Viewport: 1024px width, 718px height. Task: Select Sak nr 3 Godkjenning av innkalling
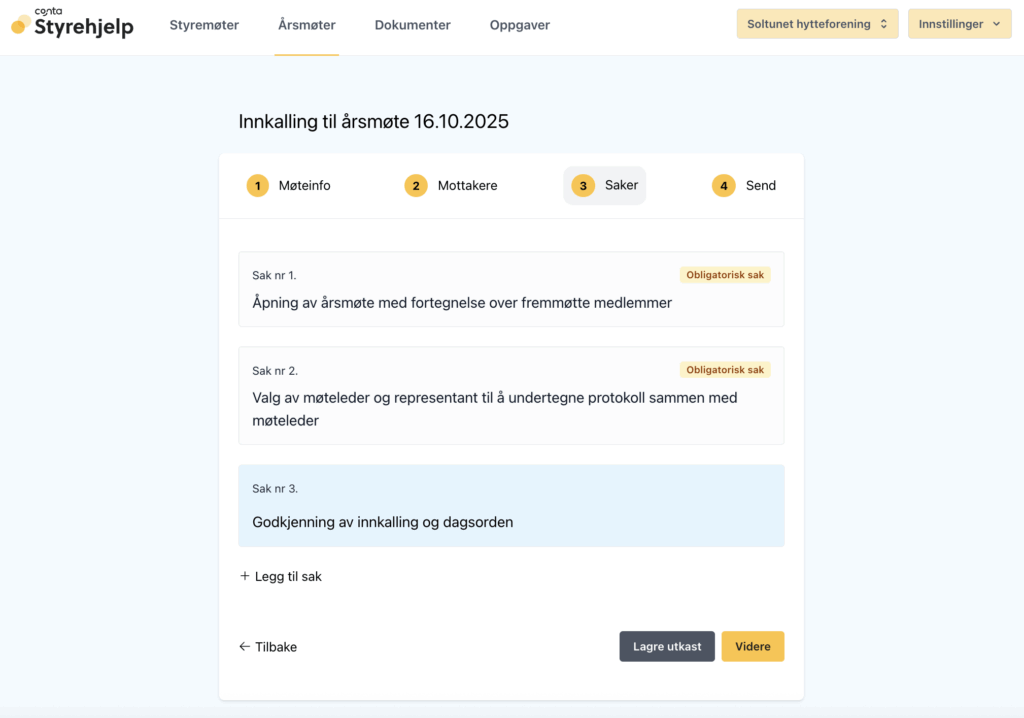(x=511, y=506)
